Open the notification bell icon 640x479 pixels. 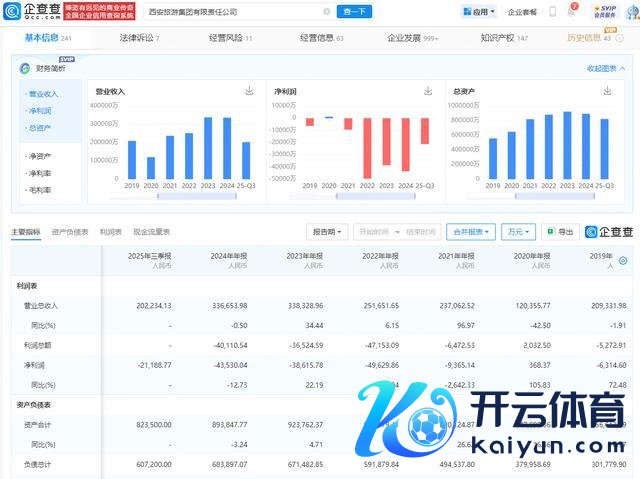tap(571, 11)
